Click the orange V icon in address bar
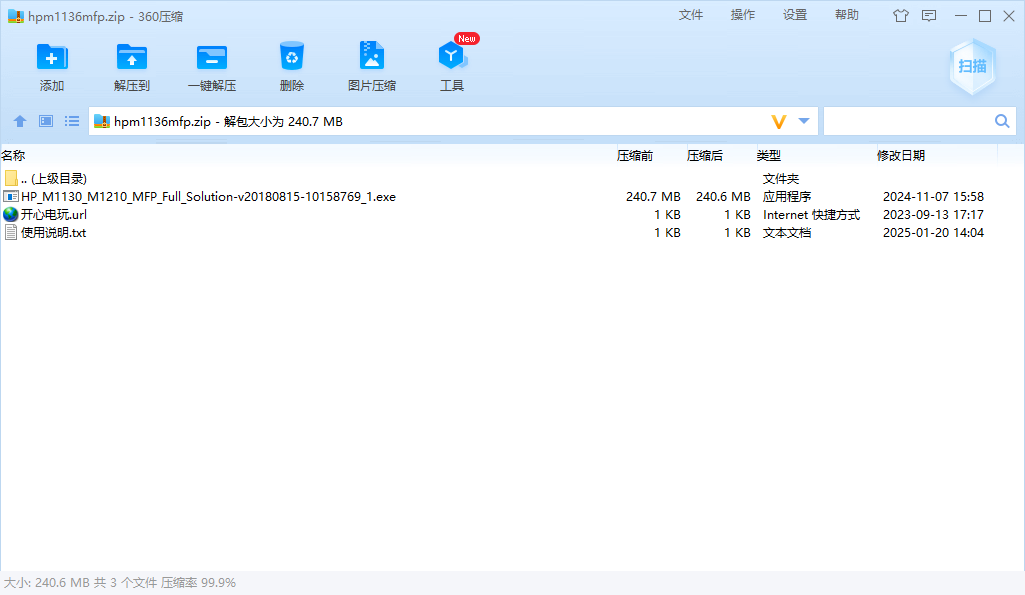The width and height of the screenshot is (1025, 595). tap(779, 122)
